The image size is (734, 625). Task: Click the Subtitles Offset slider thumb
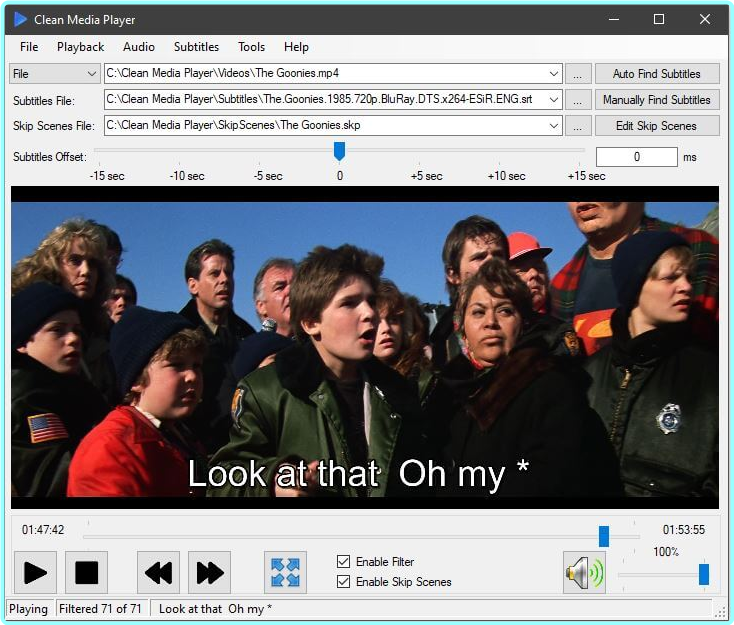pyautogui.click(x=339, y=150)
